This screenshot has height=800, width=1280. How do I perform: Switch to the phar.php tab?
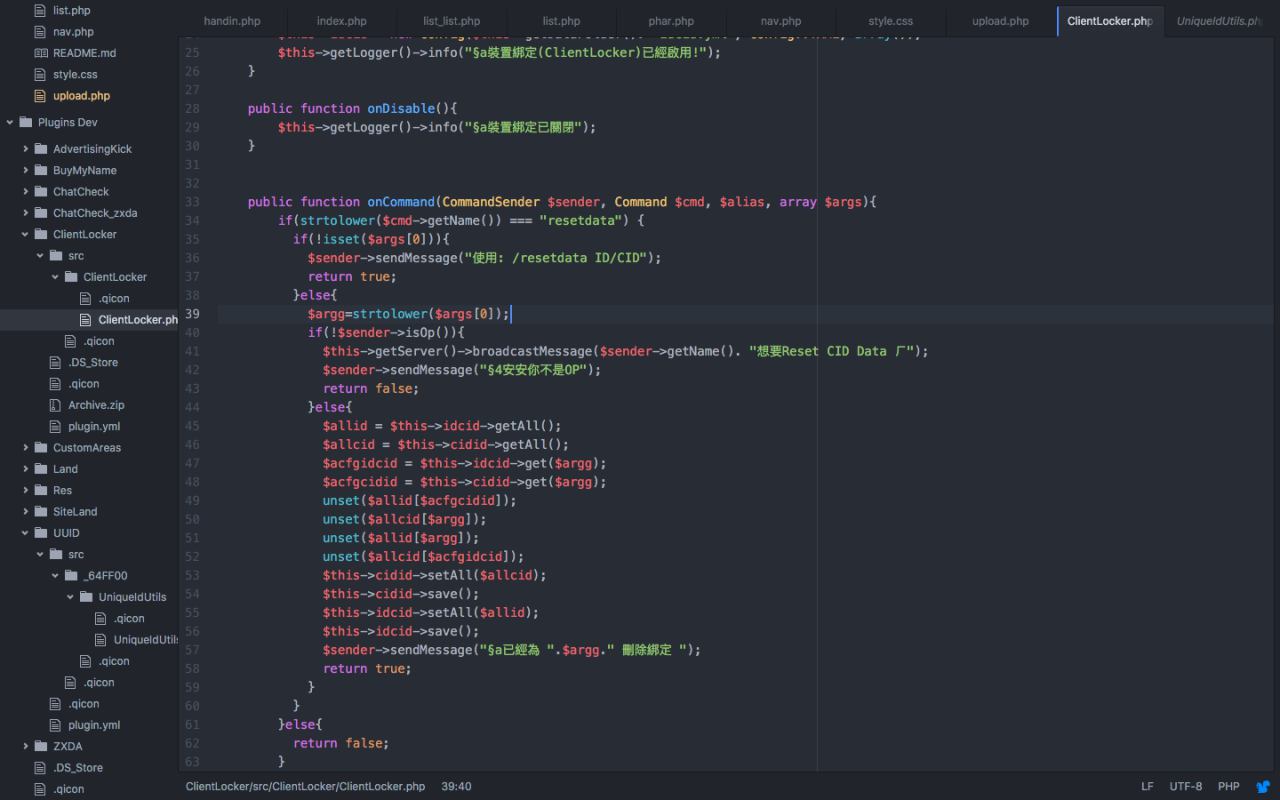coord(670,21)
